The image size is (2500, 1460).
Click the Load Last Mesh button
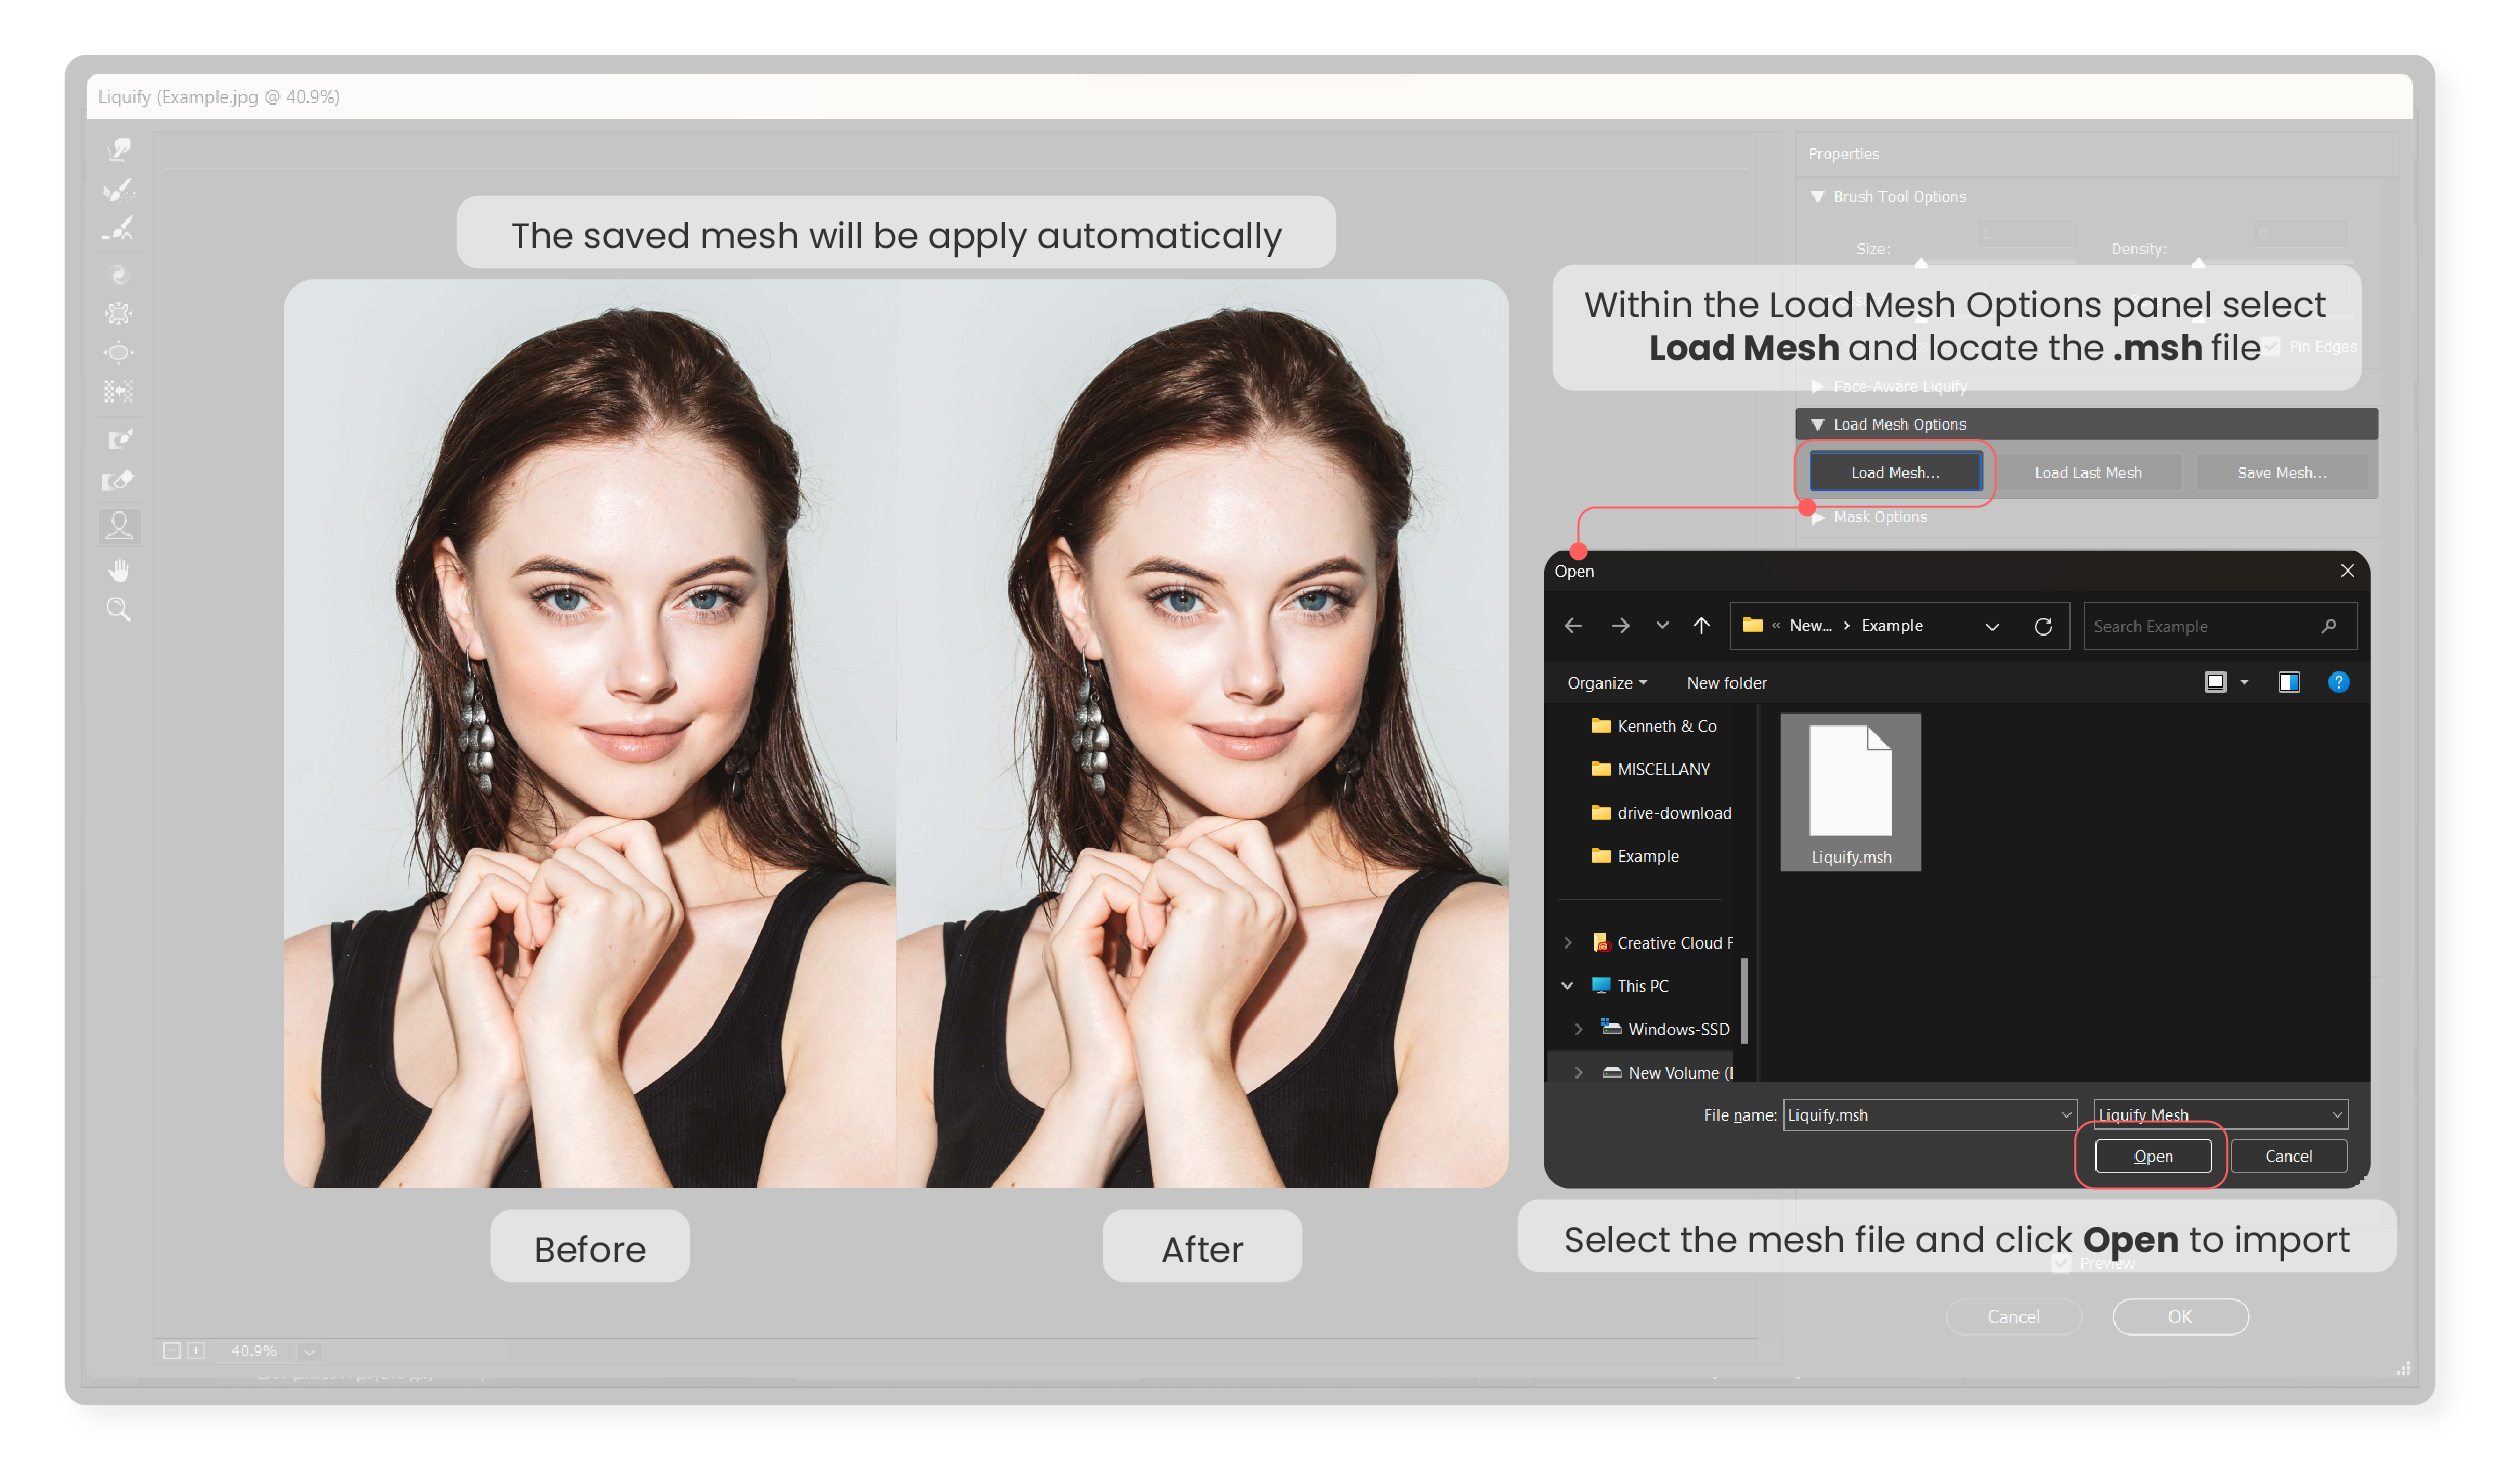pos(2088,472)
